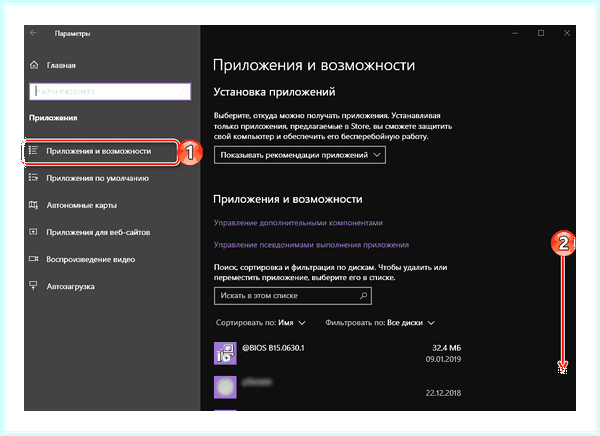600x436 pixels.
Task: Click the icon beside Приложения и возможности in sidebar
Action: [x=34, y=151]
